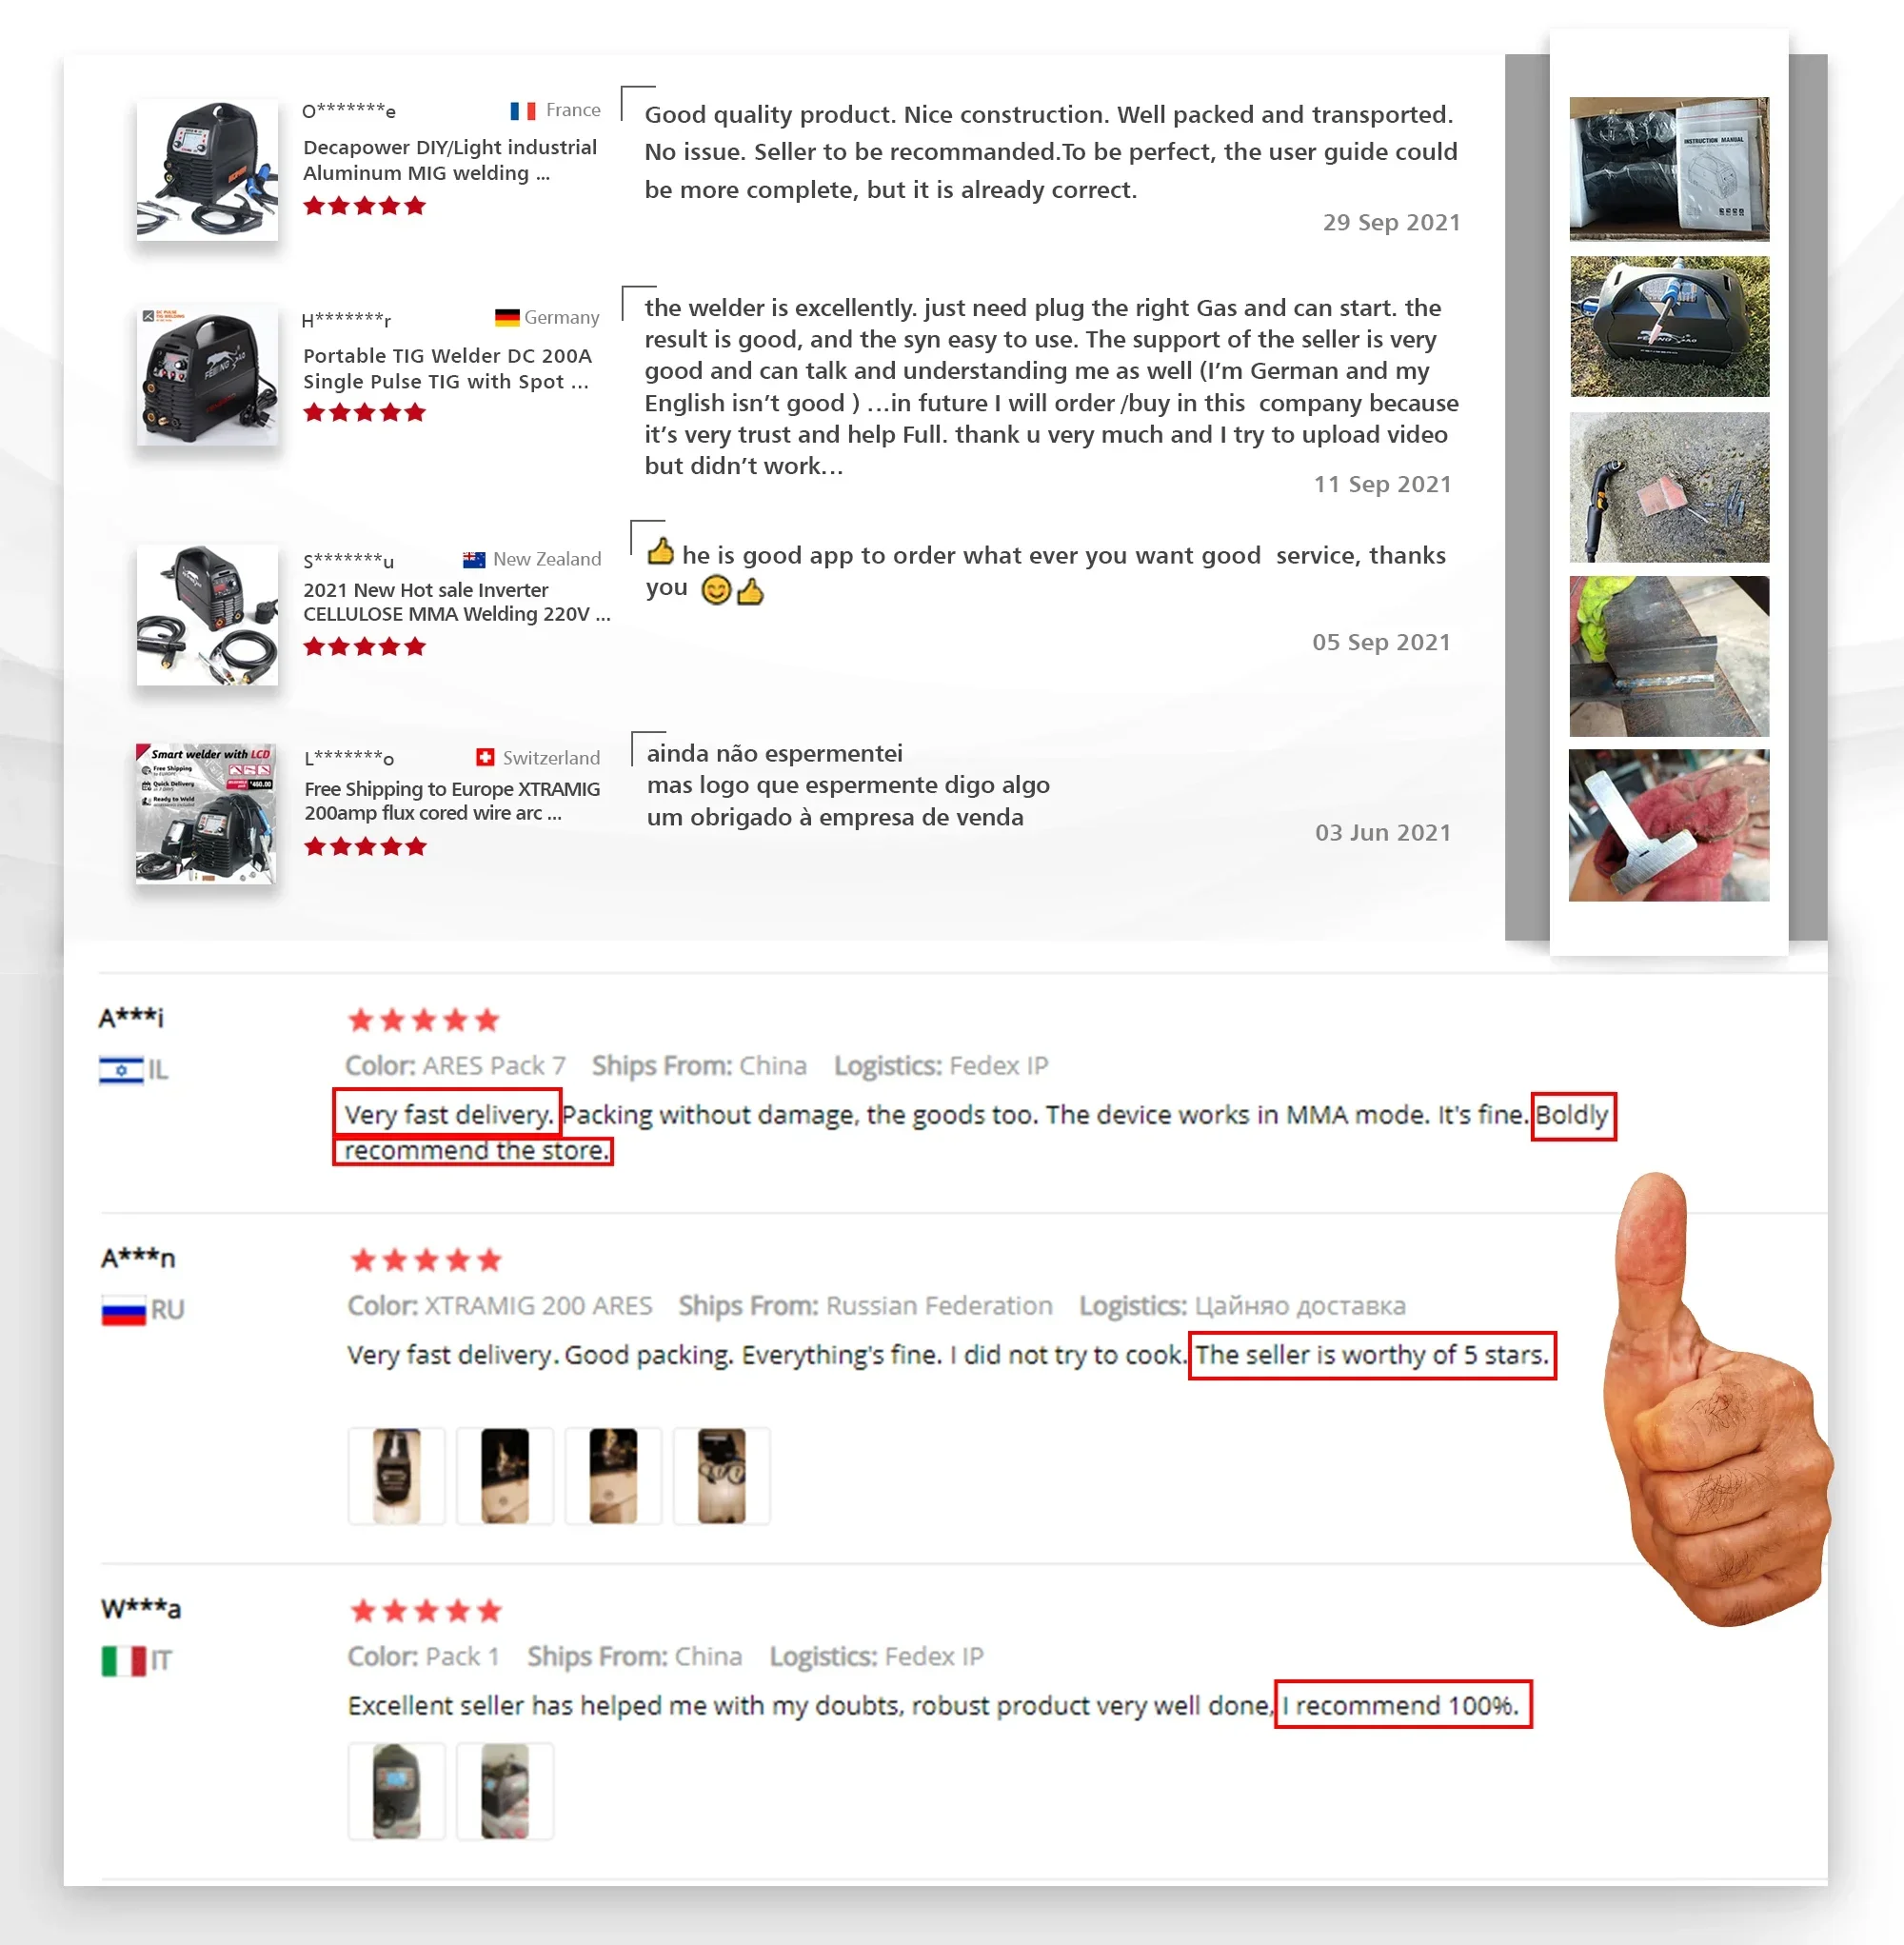The image size is (1904, 1945).
Task: Click the Israel flag beside IL
Action: click(x=121, y=1070)
